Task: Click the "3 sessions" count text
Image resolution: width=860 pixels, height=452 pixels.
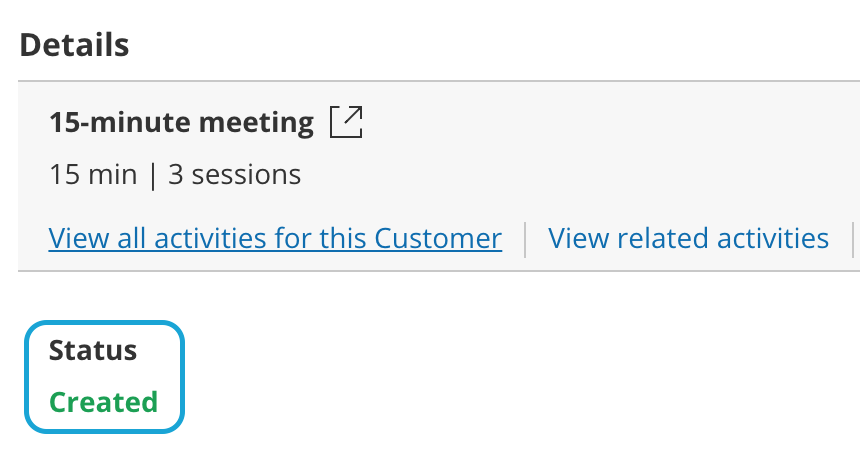Action: (x=234, y=175)
